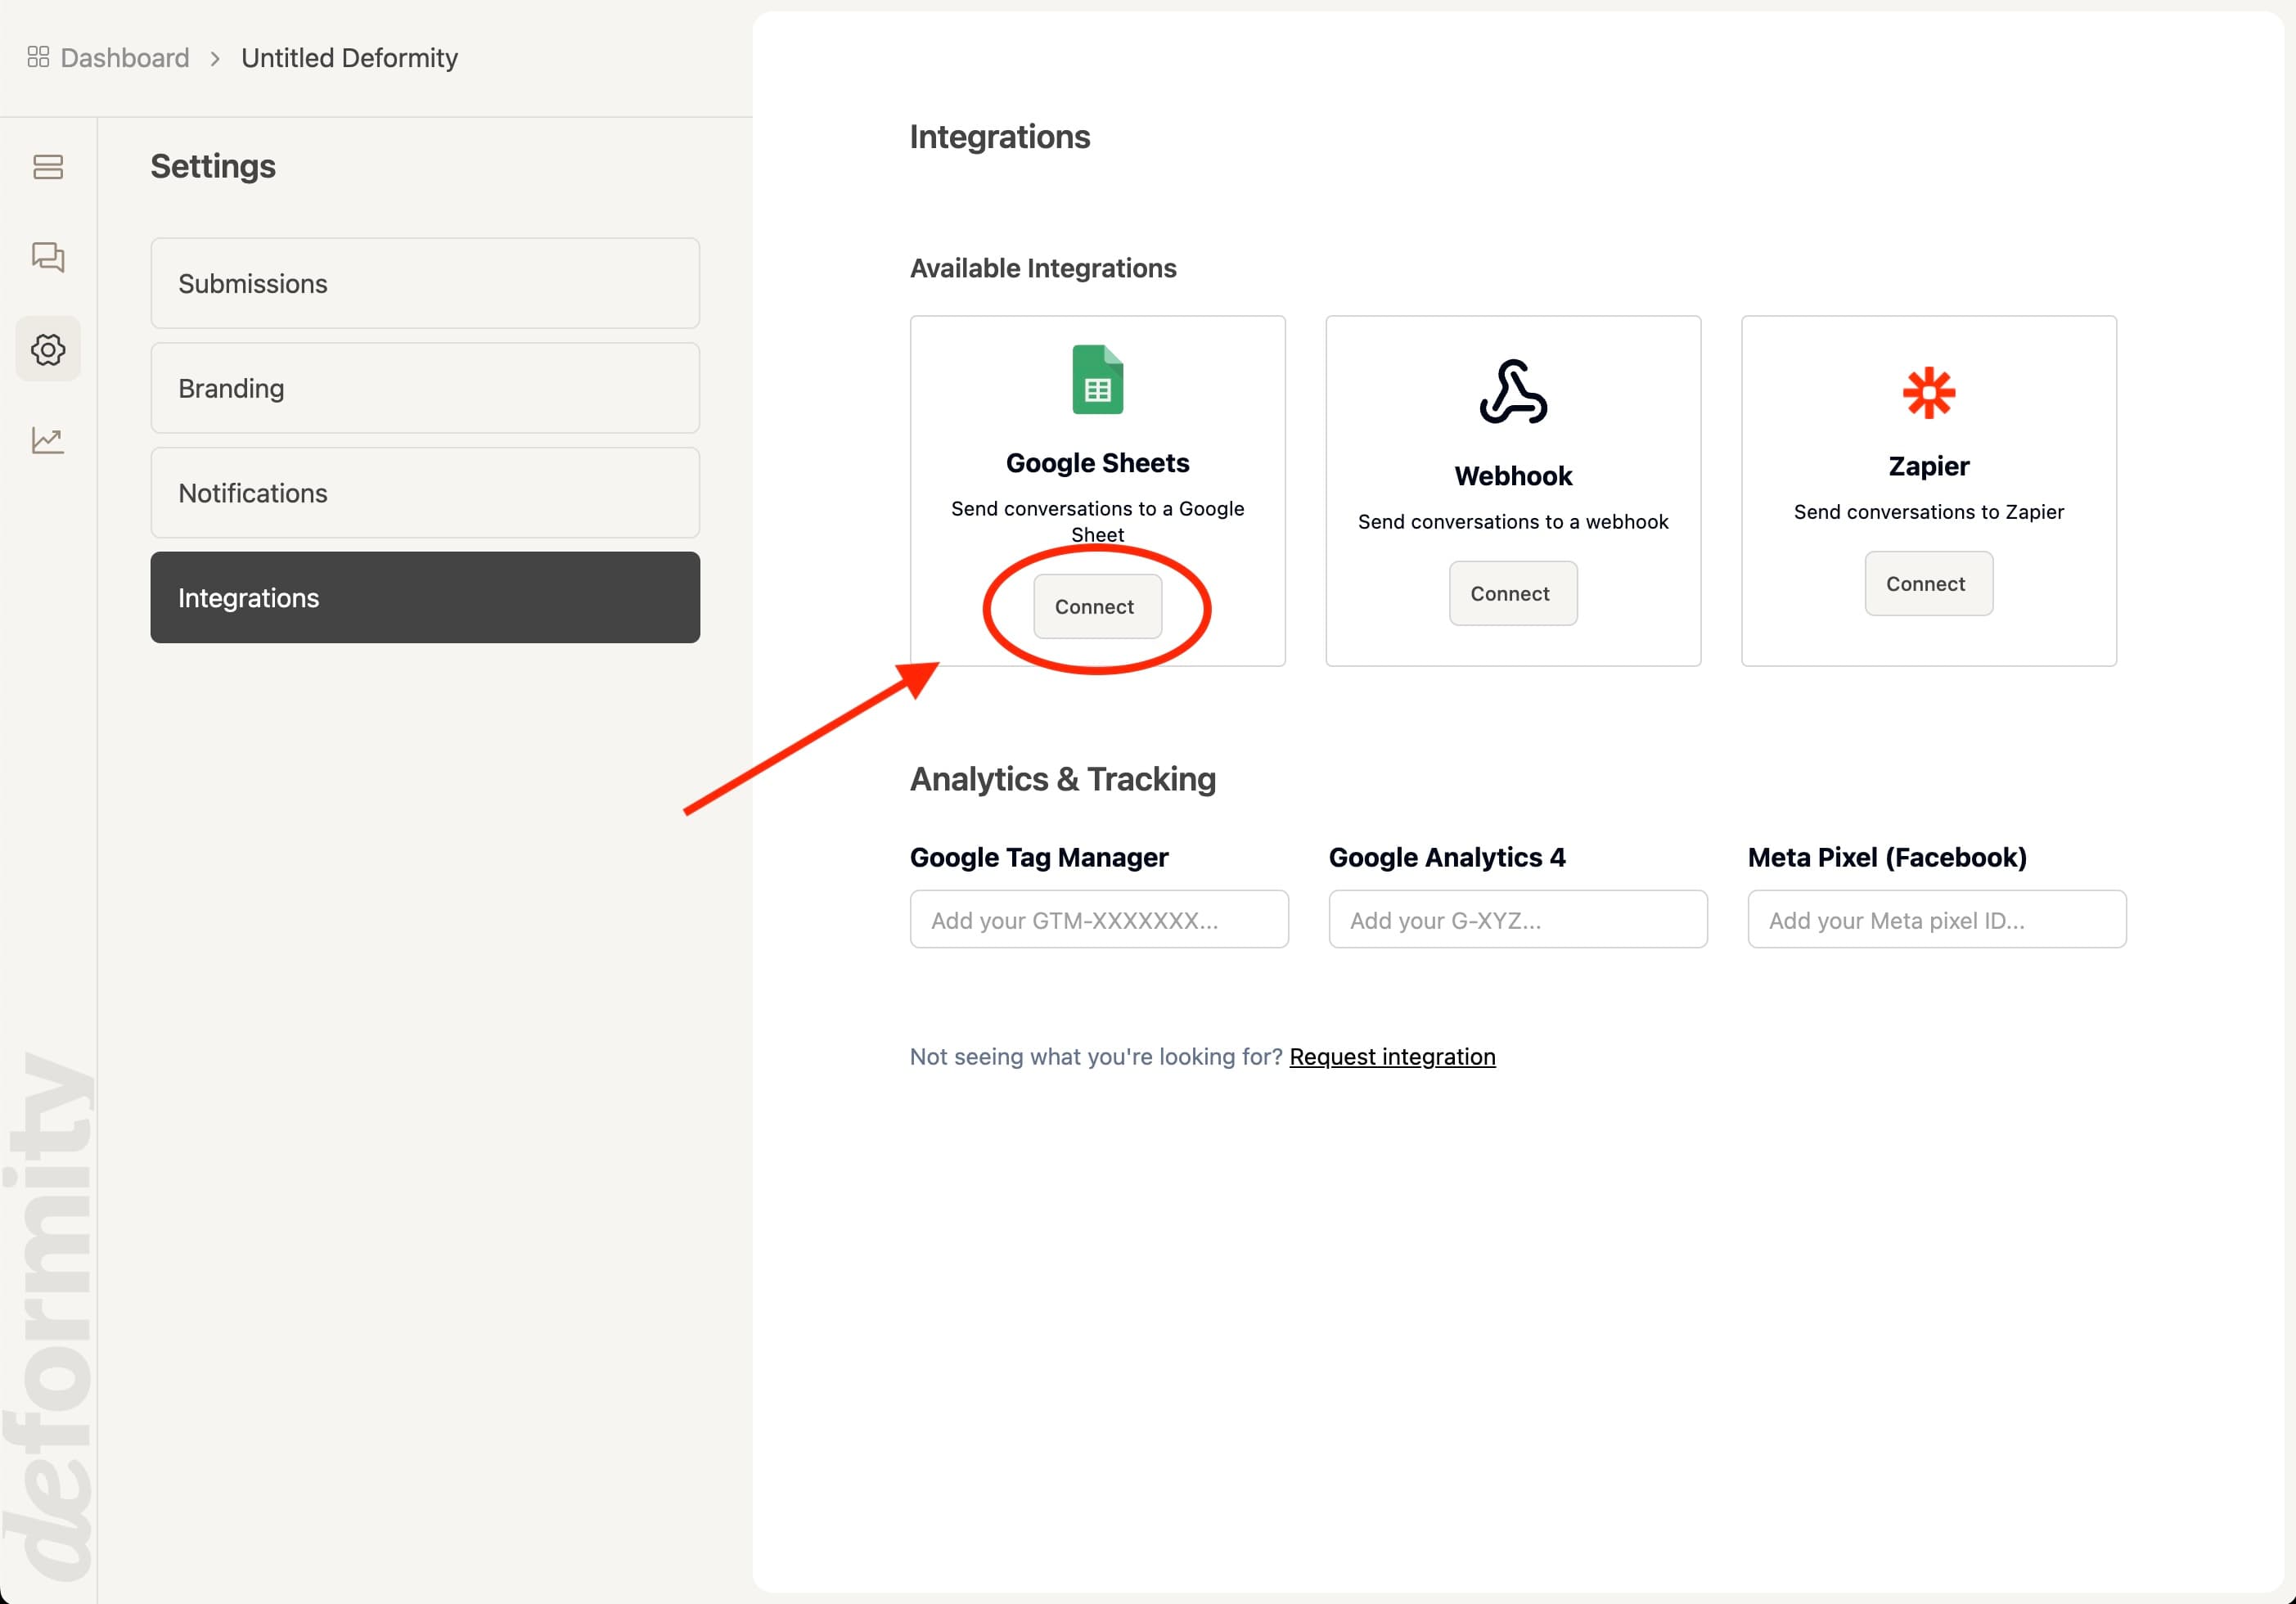Connect the Google Sheets integration

1097,606
